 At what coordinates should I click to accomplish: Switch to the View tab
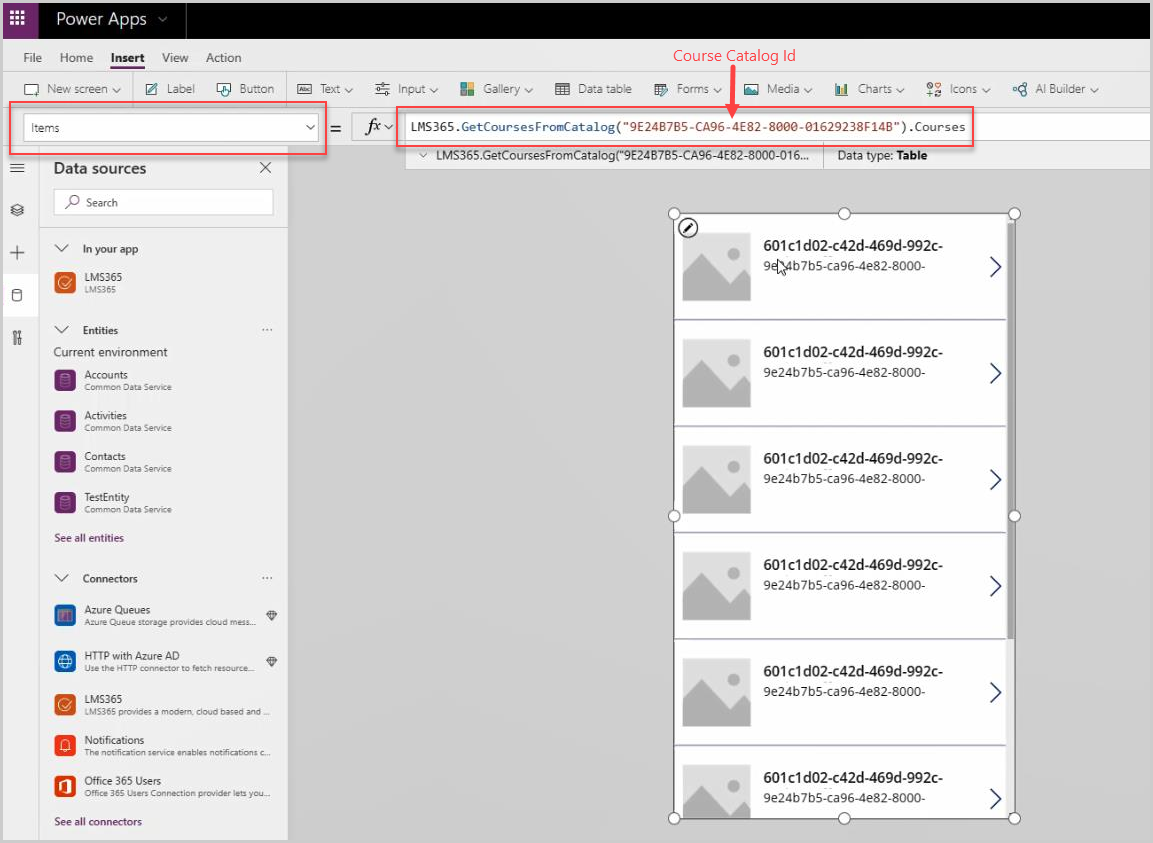175,58
